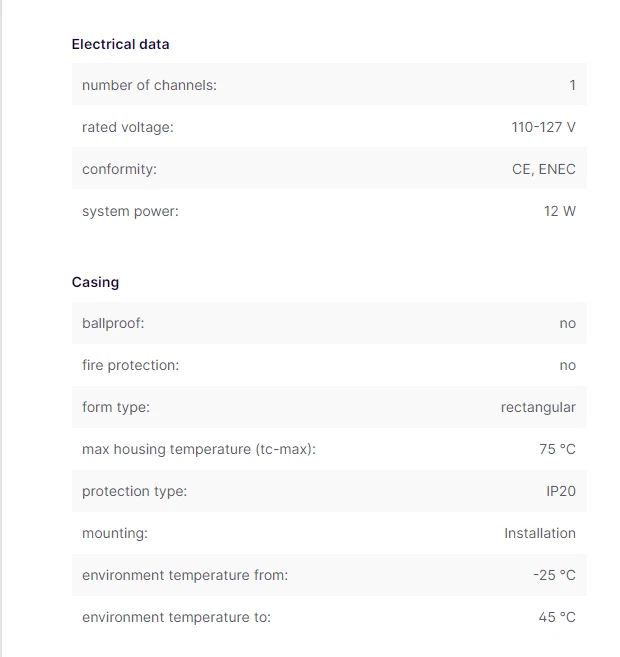This screenshot has width=620, height=657.
Task: Select the -25 °C temperature value
Action: (554, 575)
